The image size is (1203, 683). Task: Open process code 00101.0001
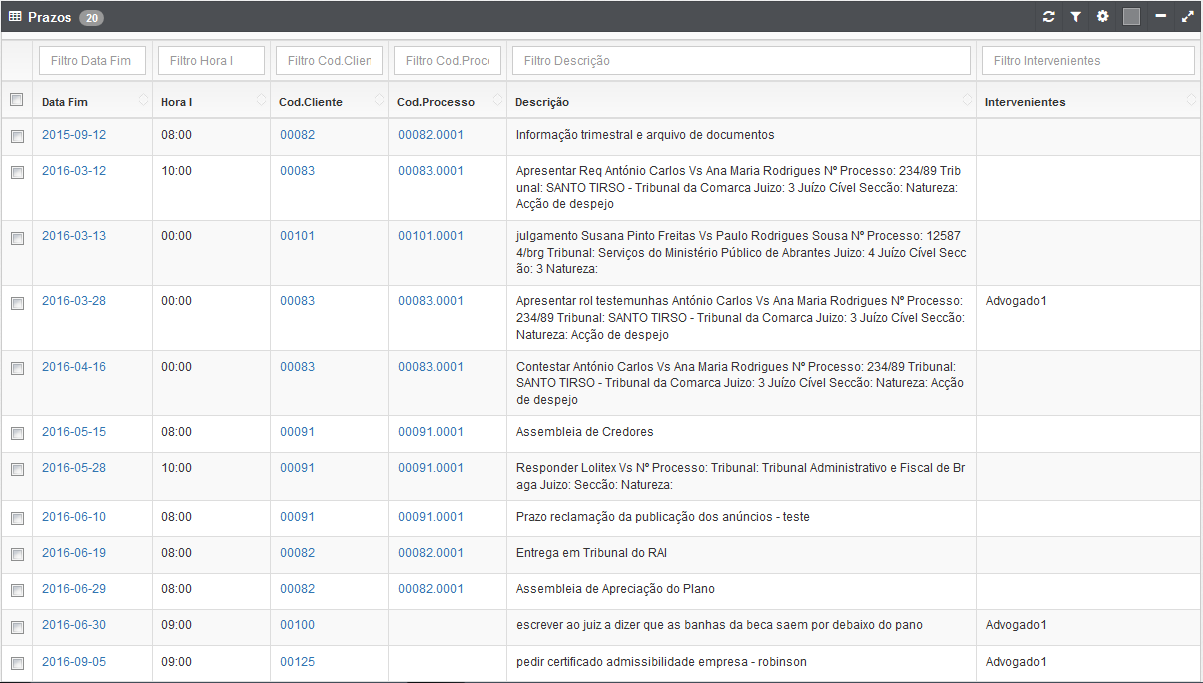[431, 236]
